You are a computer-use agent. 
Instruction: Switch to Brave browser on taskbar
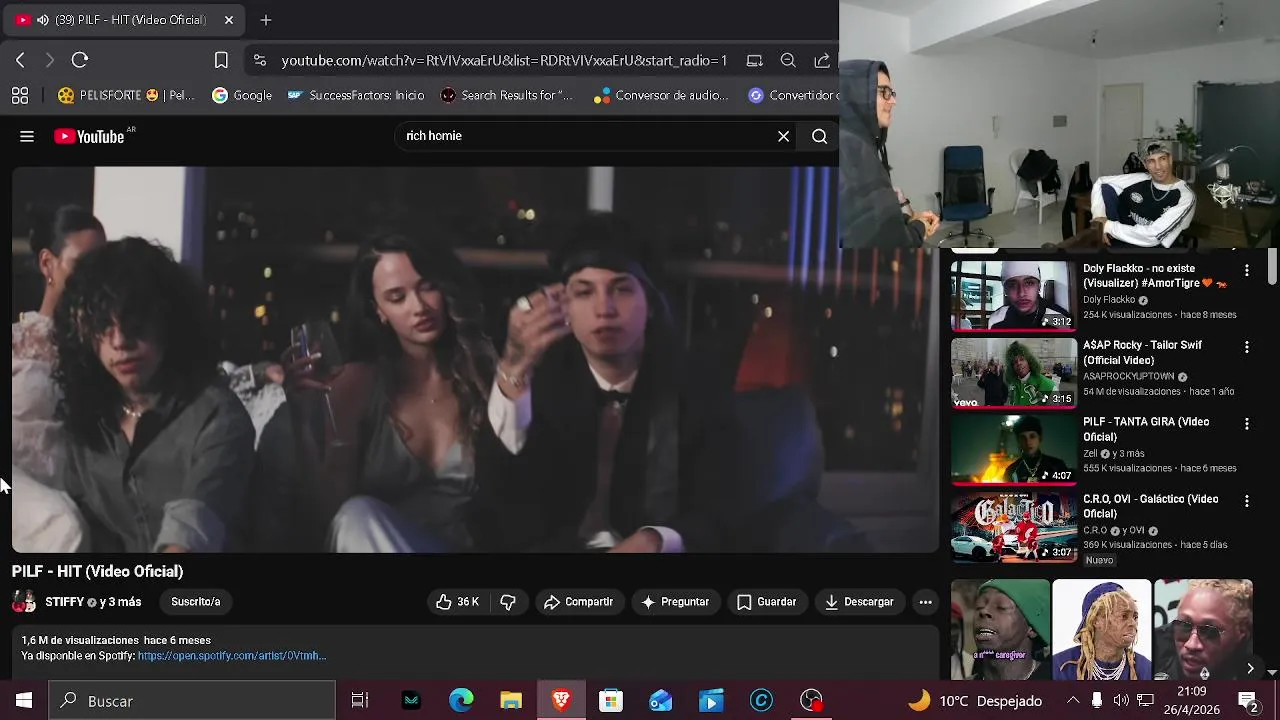(561, 701)
